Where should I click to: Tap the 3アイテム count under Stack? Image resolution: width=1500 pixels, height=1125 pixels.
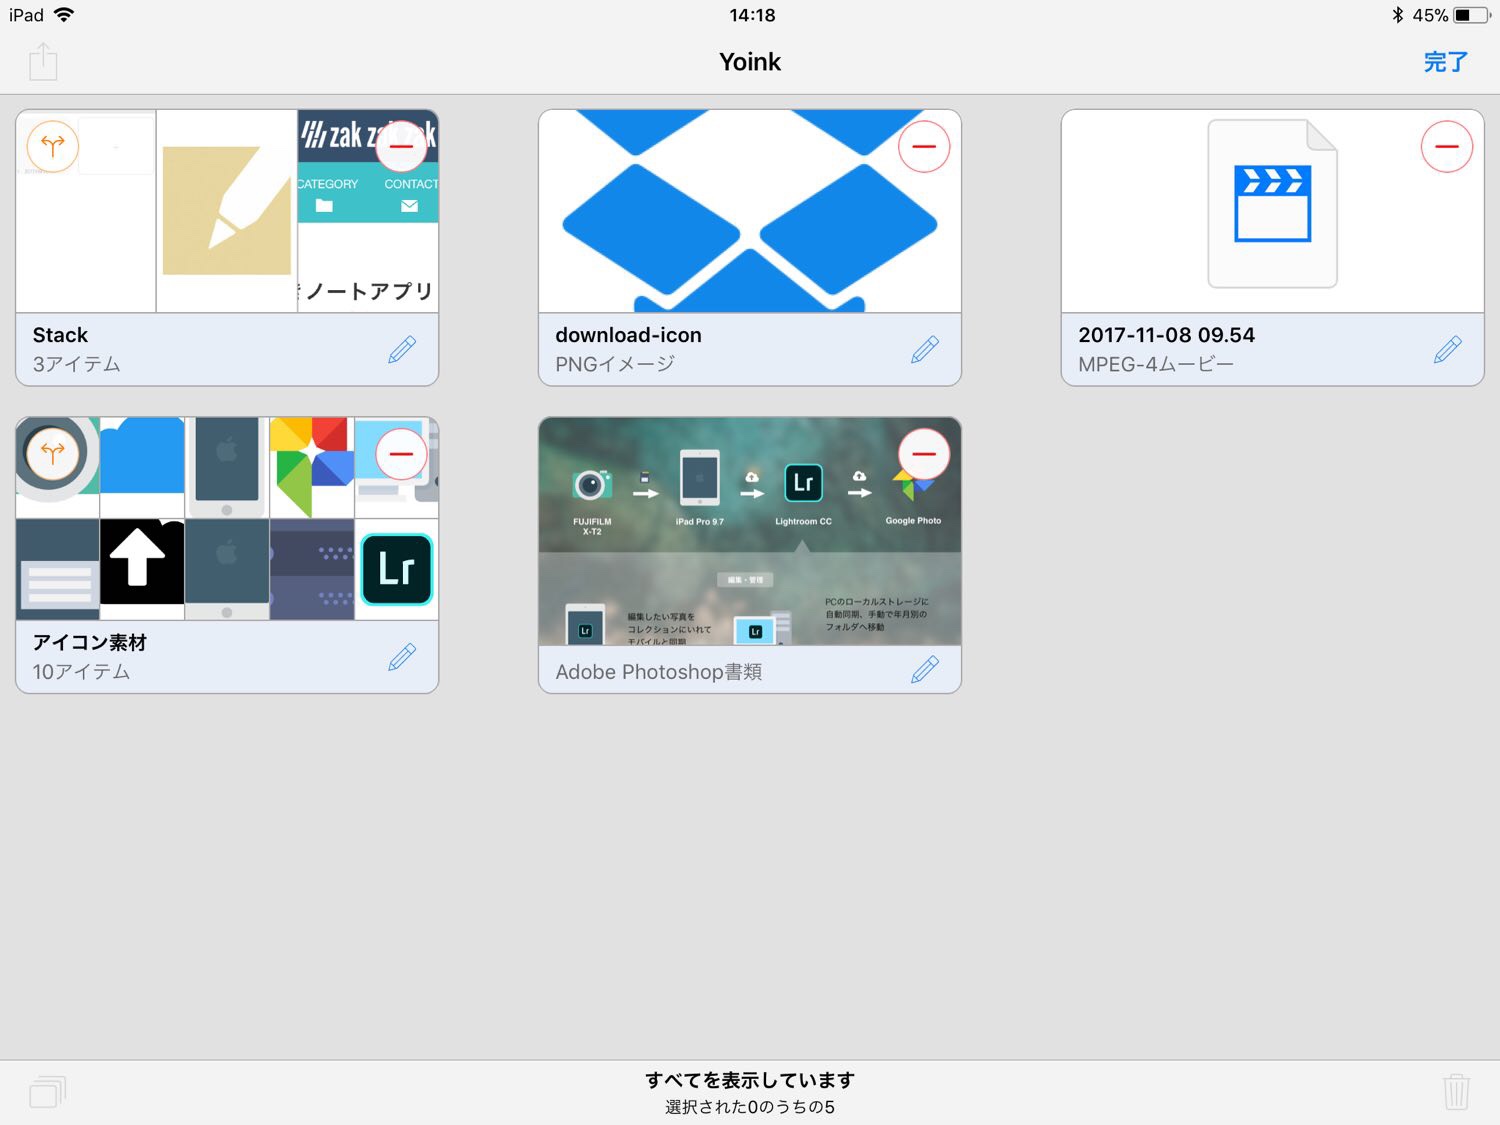coord(76,364)
